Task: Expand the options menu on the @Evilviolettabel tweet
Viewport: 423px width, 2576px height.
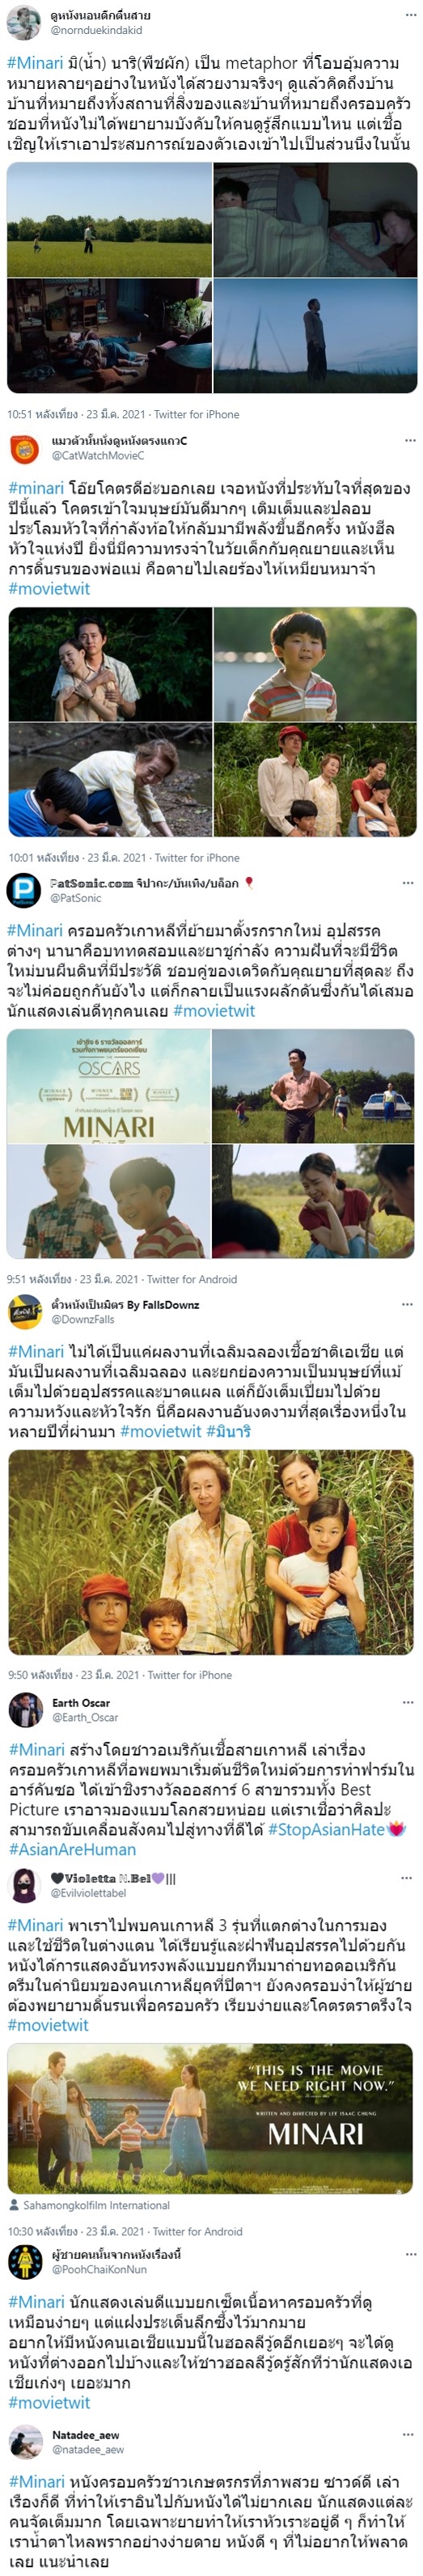Action: click(408, 1878)
